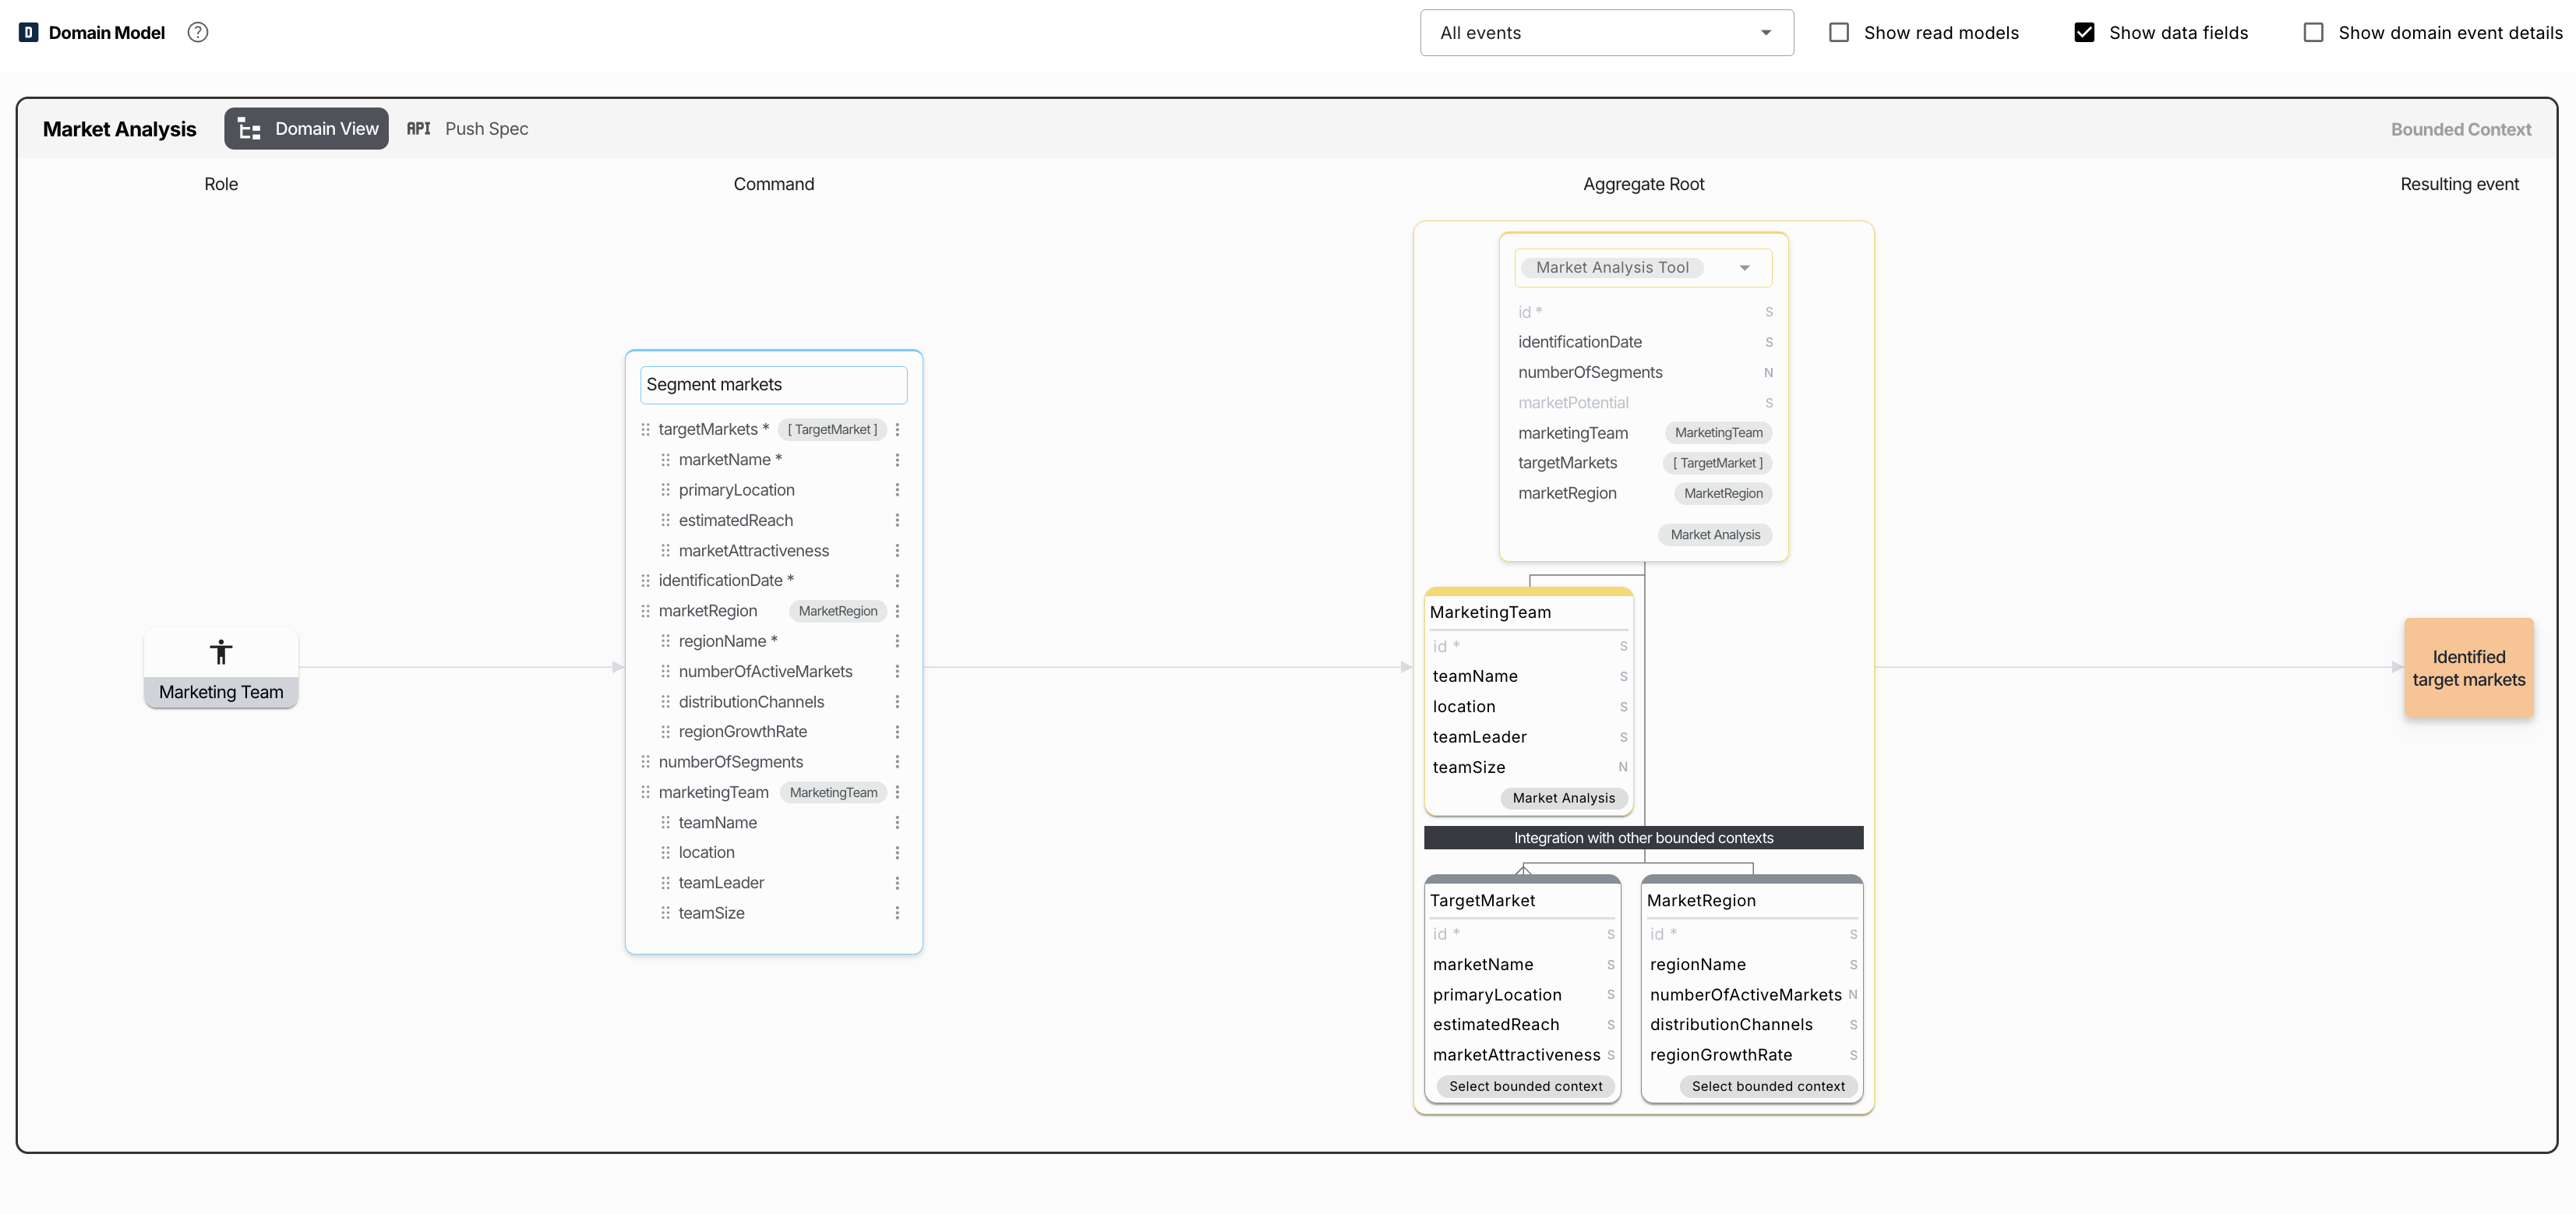Open the kebab menu for distributionChannels field

897,702
